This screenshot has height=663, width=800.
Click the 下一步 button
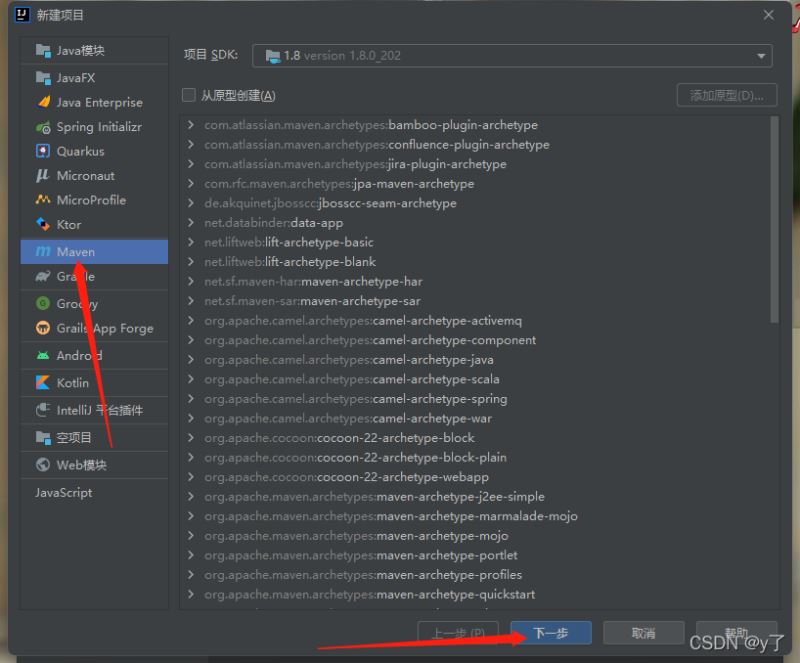(x=550, y=633)
